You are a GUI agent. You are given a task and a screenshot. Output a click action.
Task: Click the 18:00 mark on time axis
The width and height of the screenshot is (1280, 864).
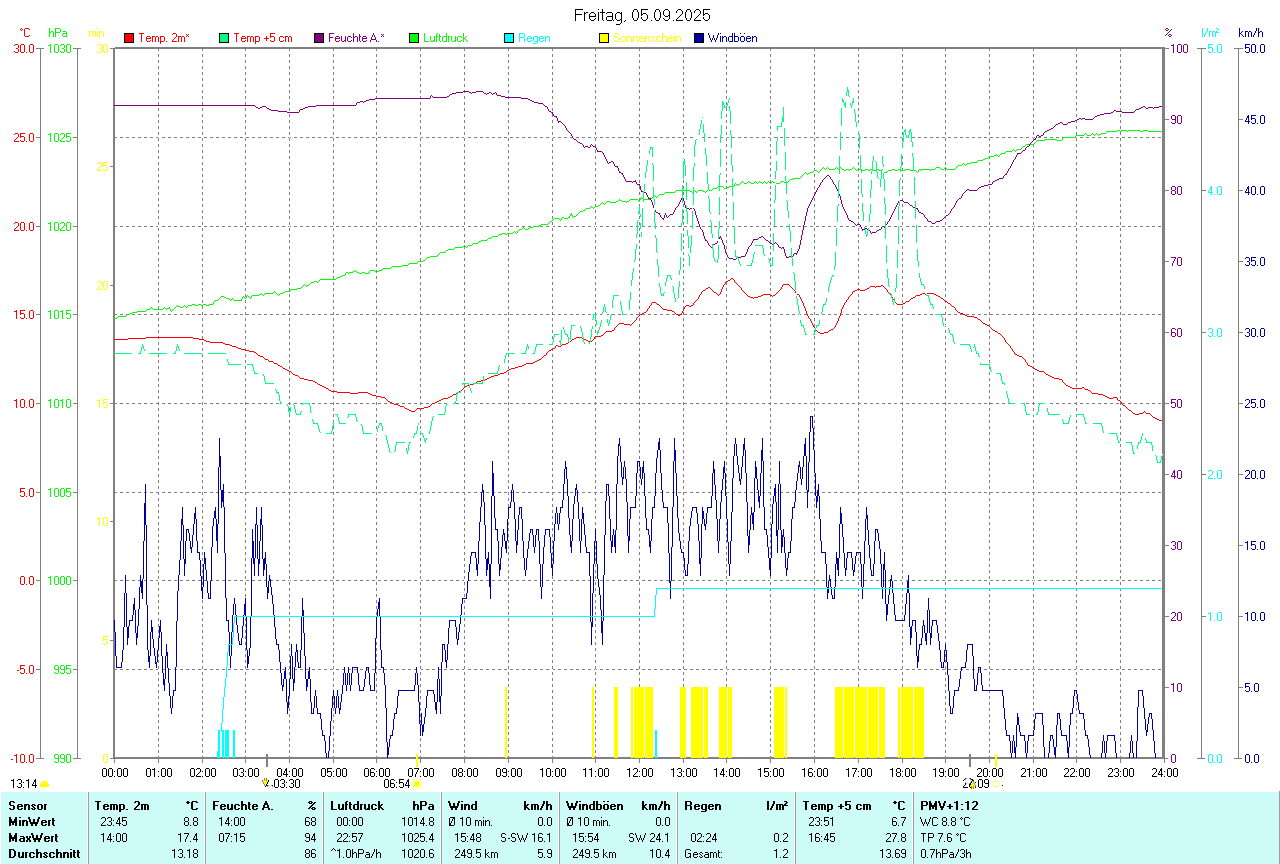902,772
